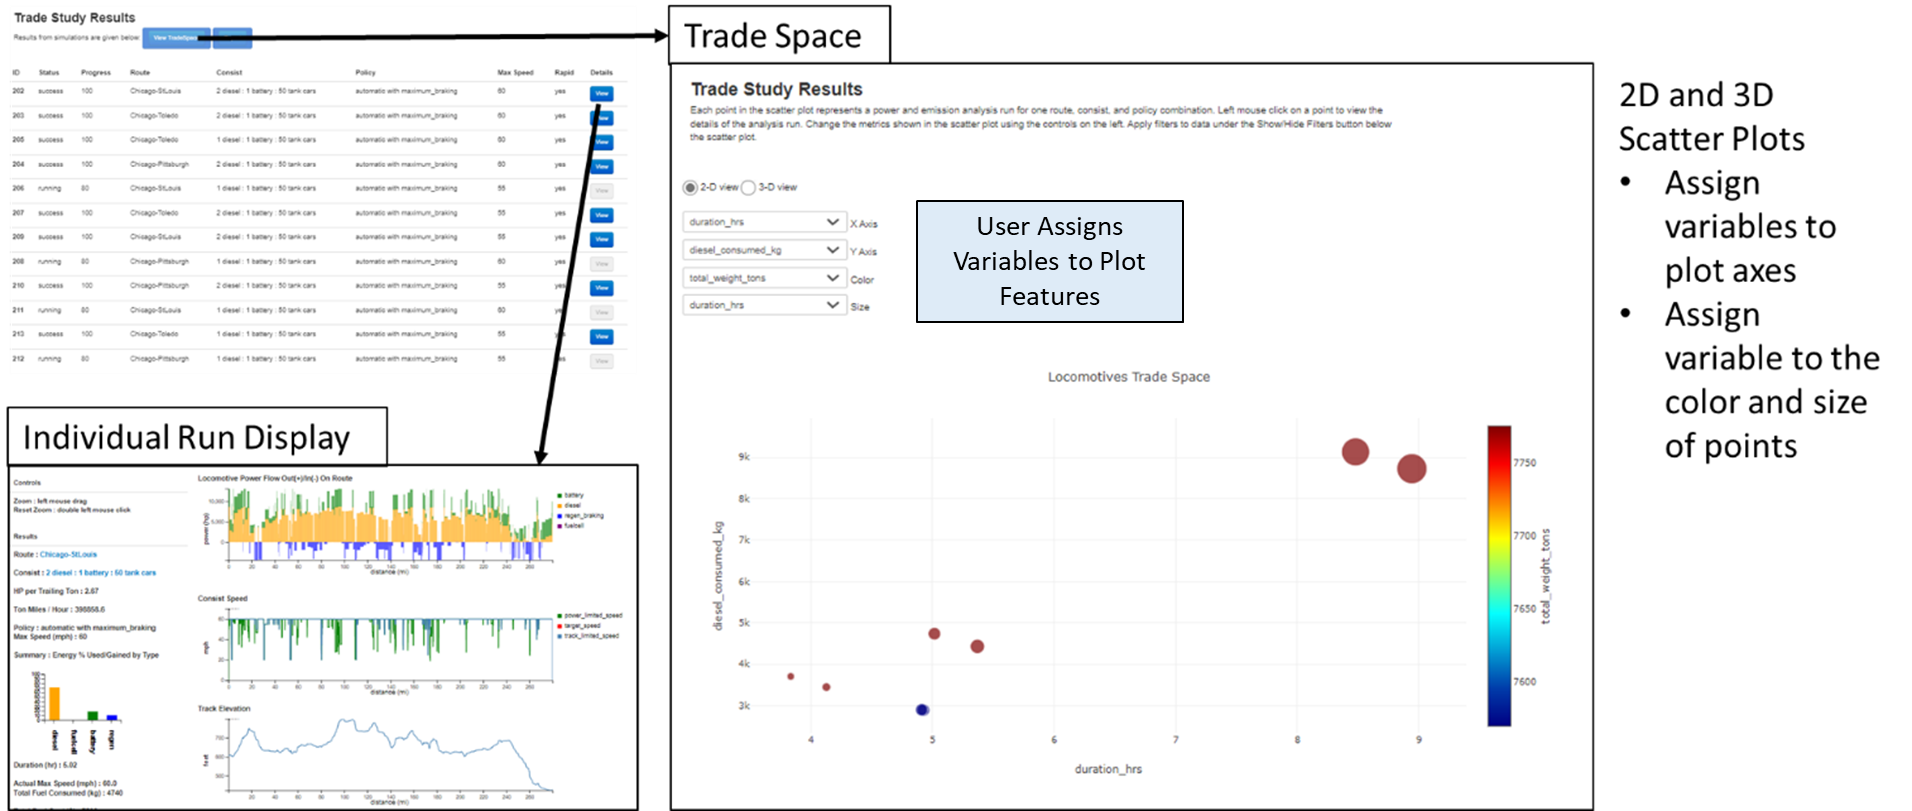
Task: Toggle the regen_braking legend entry
Action: [580, 516]
